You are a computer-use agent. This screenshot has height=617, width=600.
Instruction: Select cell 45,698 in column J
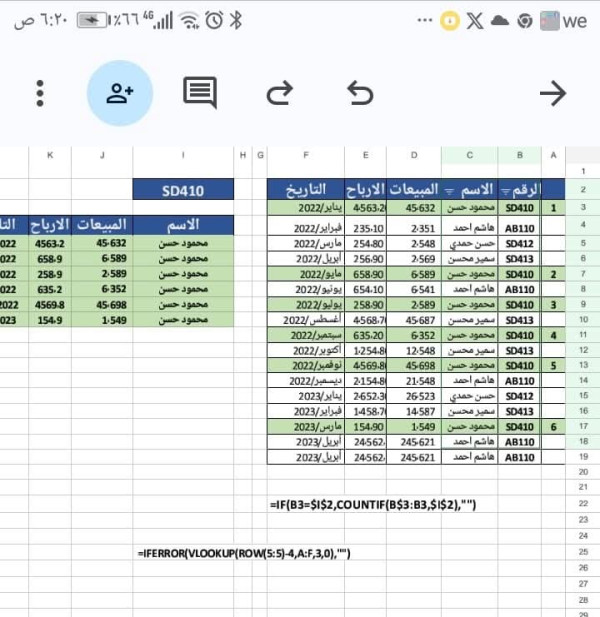click(102, 305)
